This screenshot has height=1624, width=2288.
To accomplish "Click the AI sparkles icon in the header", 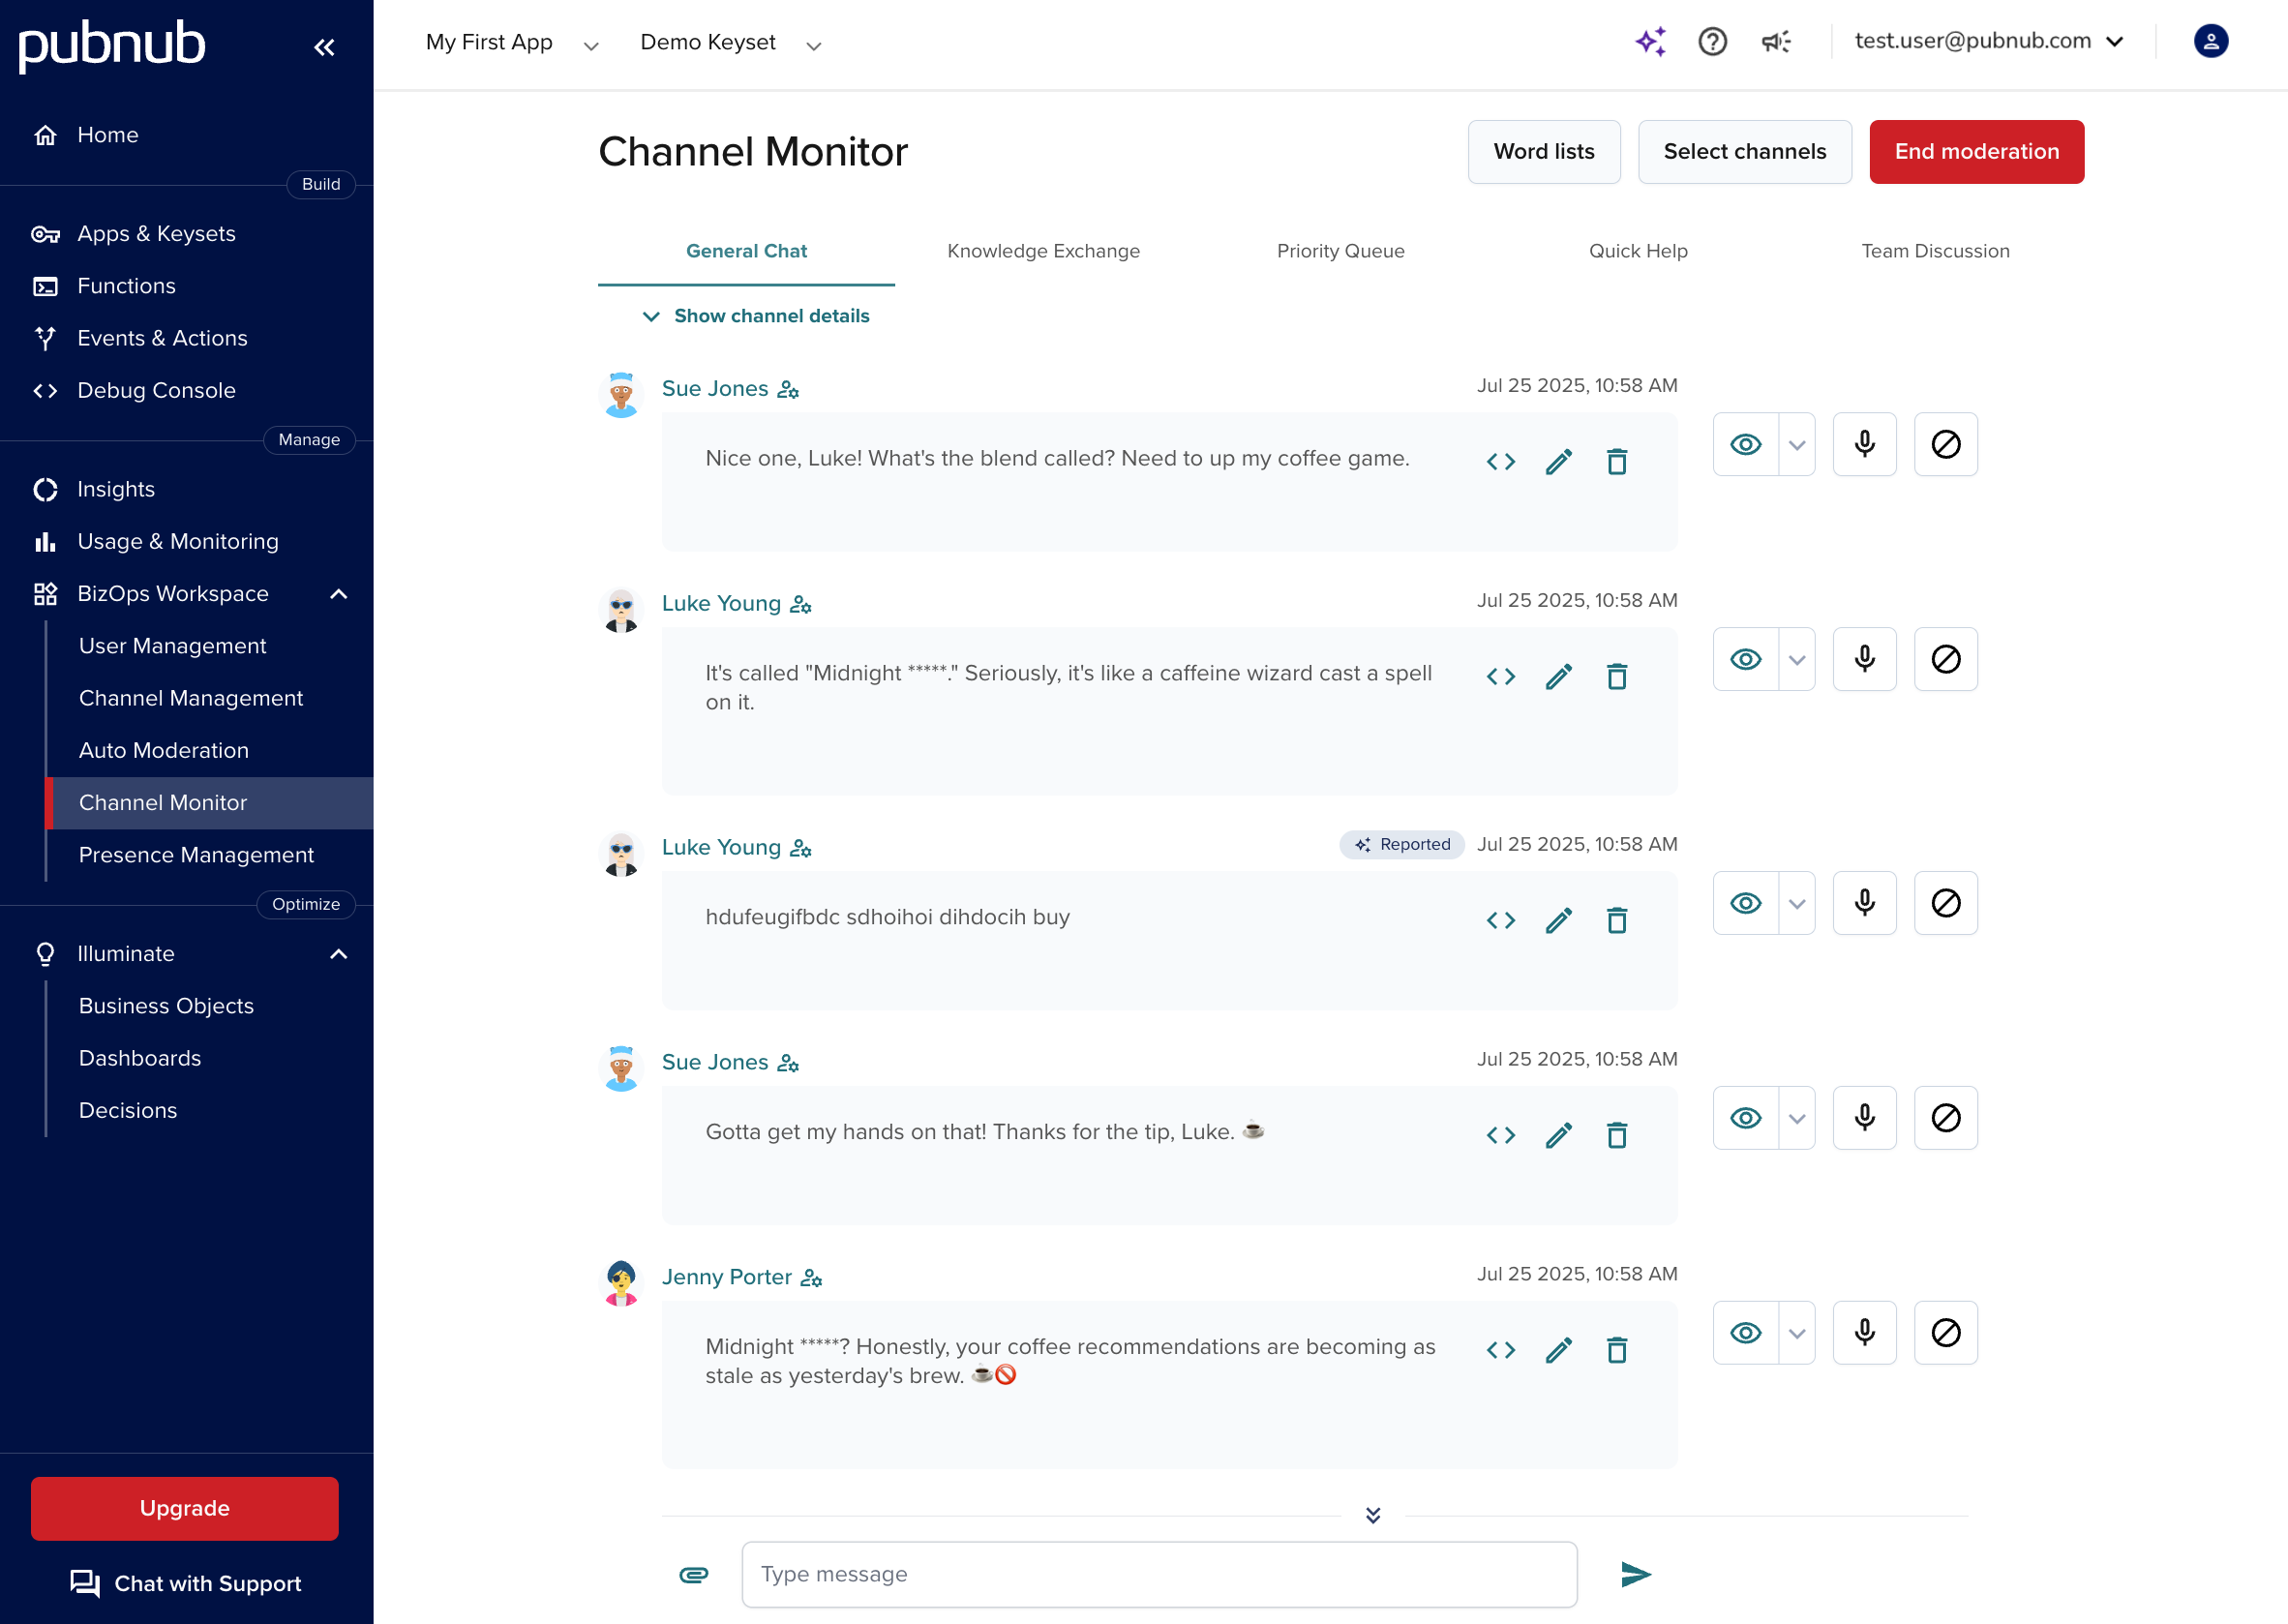I will [x=1650, y=42].
